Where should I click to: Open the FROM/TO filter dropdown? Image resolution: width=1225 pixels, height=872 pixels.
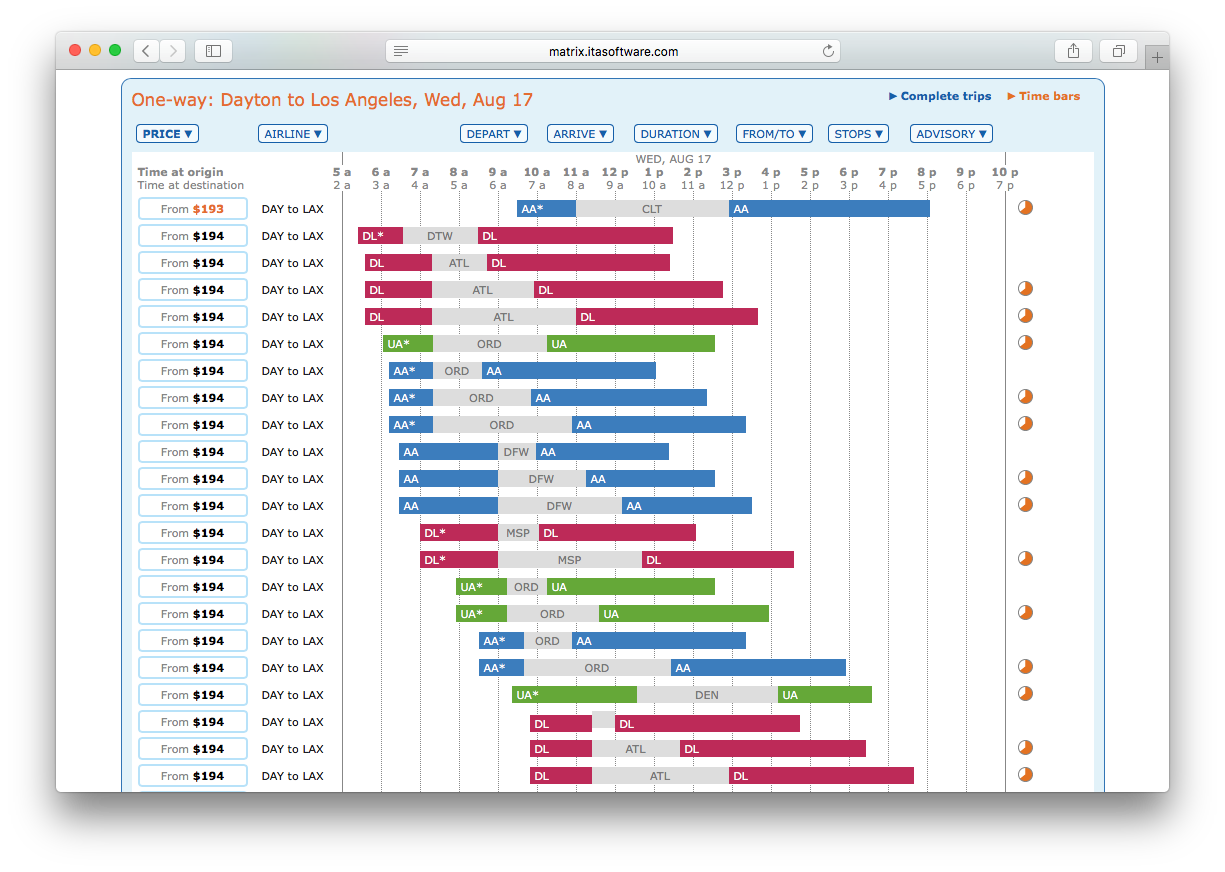point(774,134)
